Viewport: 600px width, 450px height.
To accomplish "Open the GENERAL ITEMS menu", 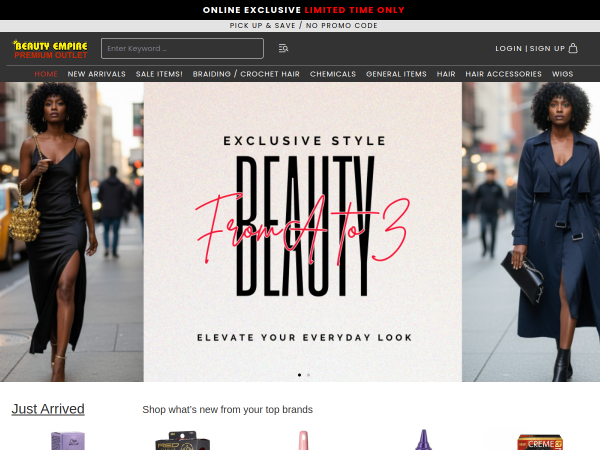I will click(396, 74).
